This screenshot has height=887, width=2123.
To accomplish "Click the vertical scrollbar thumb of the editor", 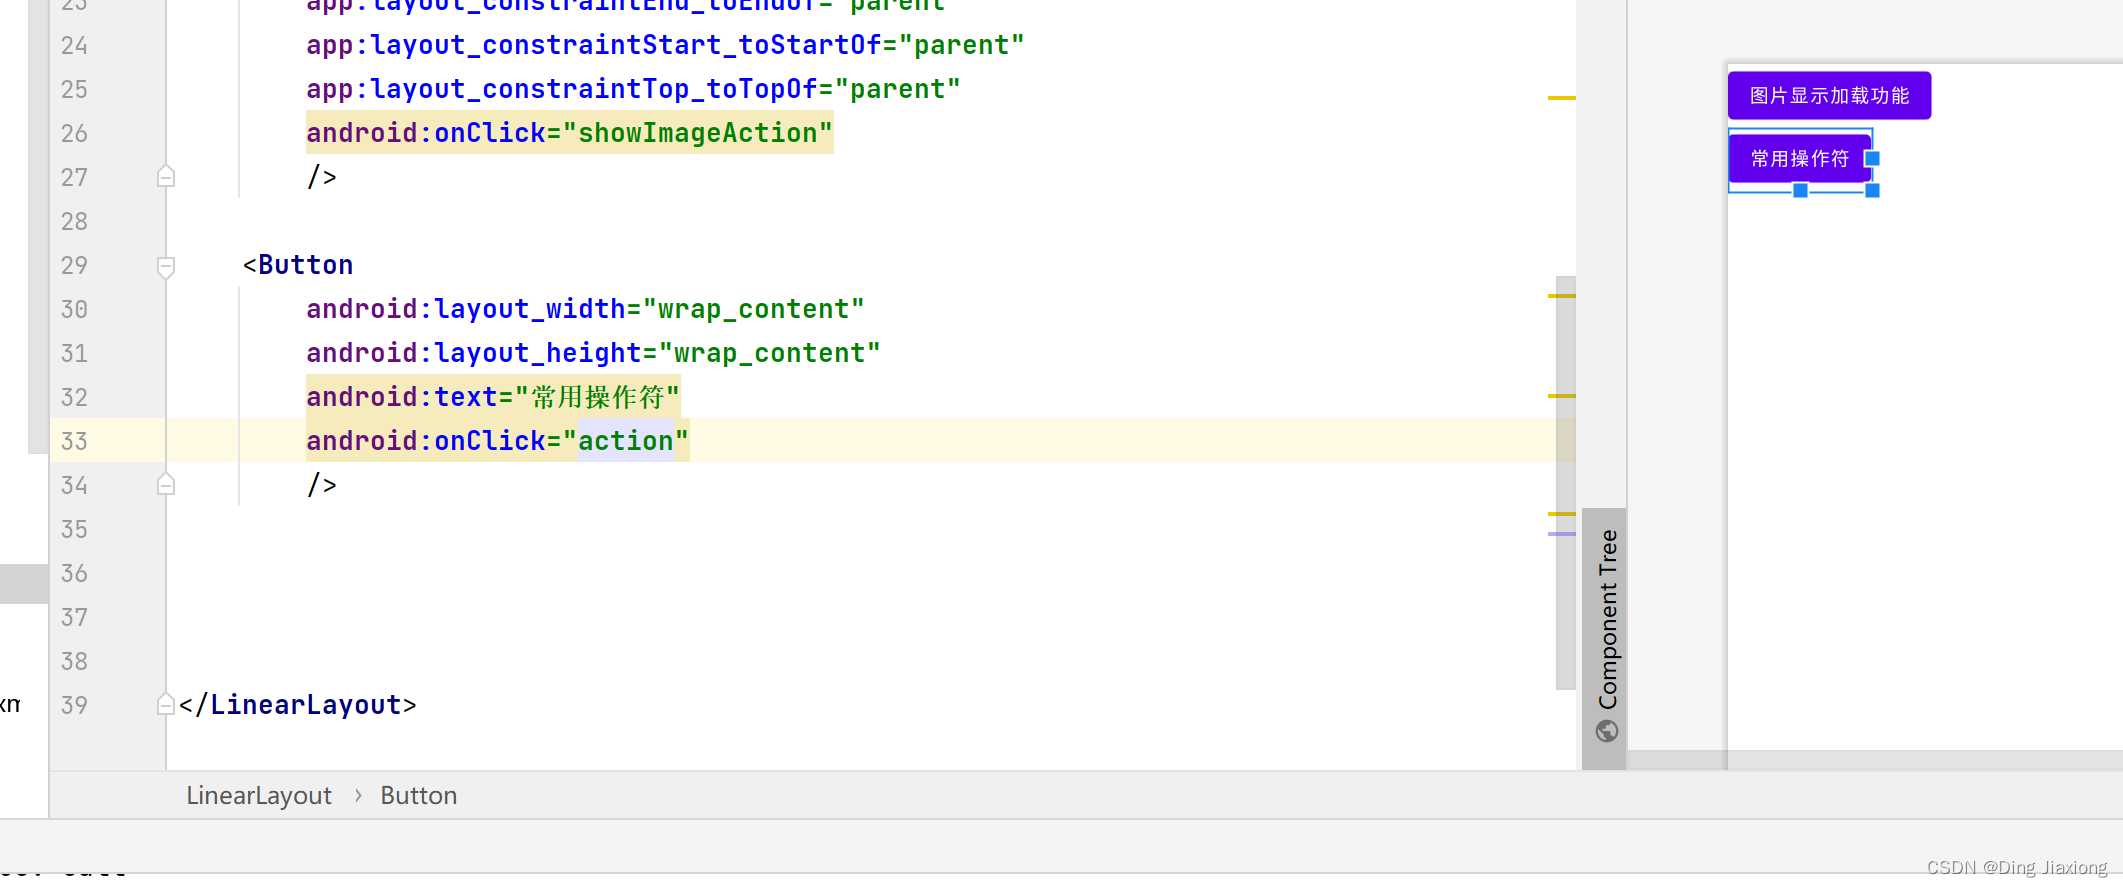I will (x=1566, y=483).
